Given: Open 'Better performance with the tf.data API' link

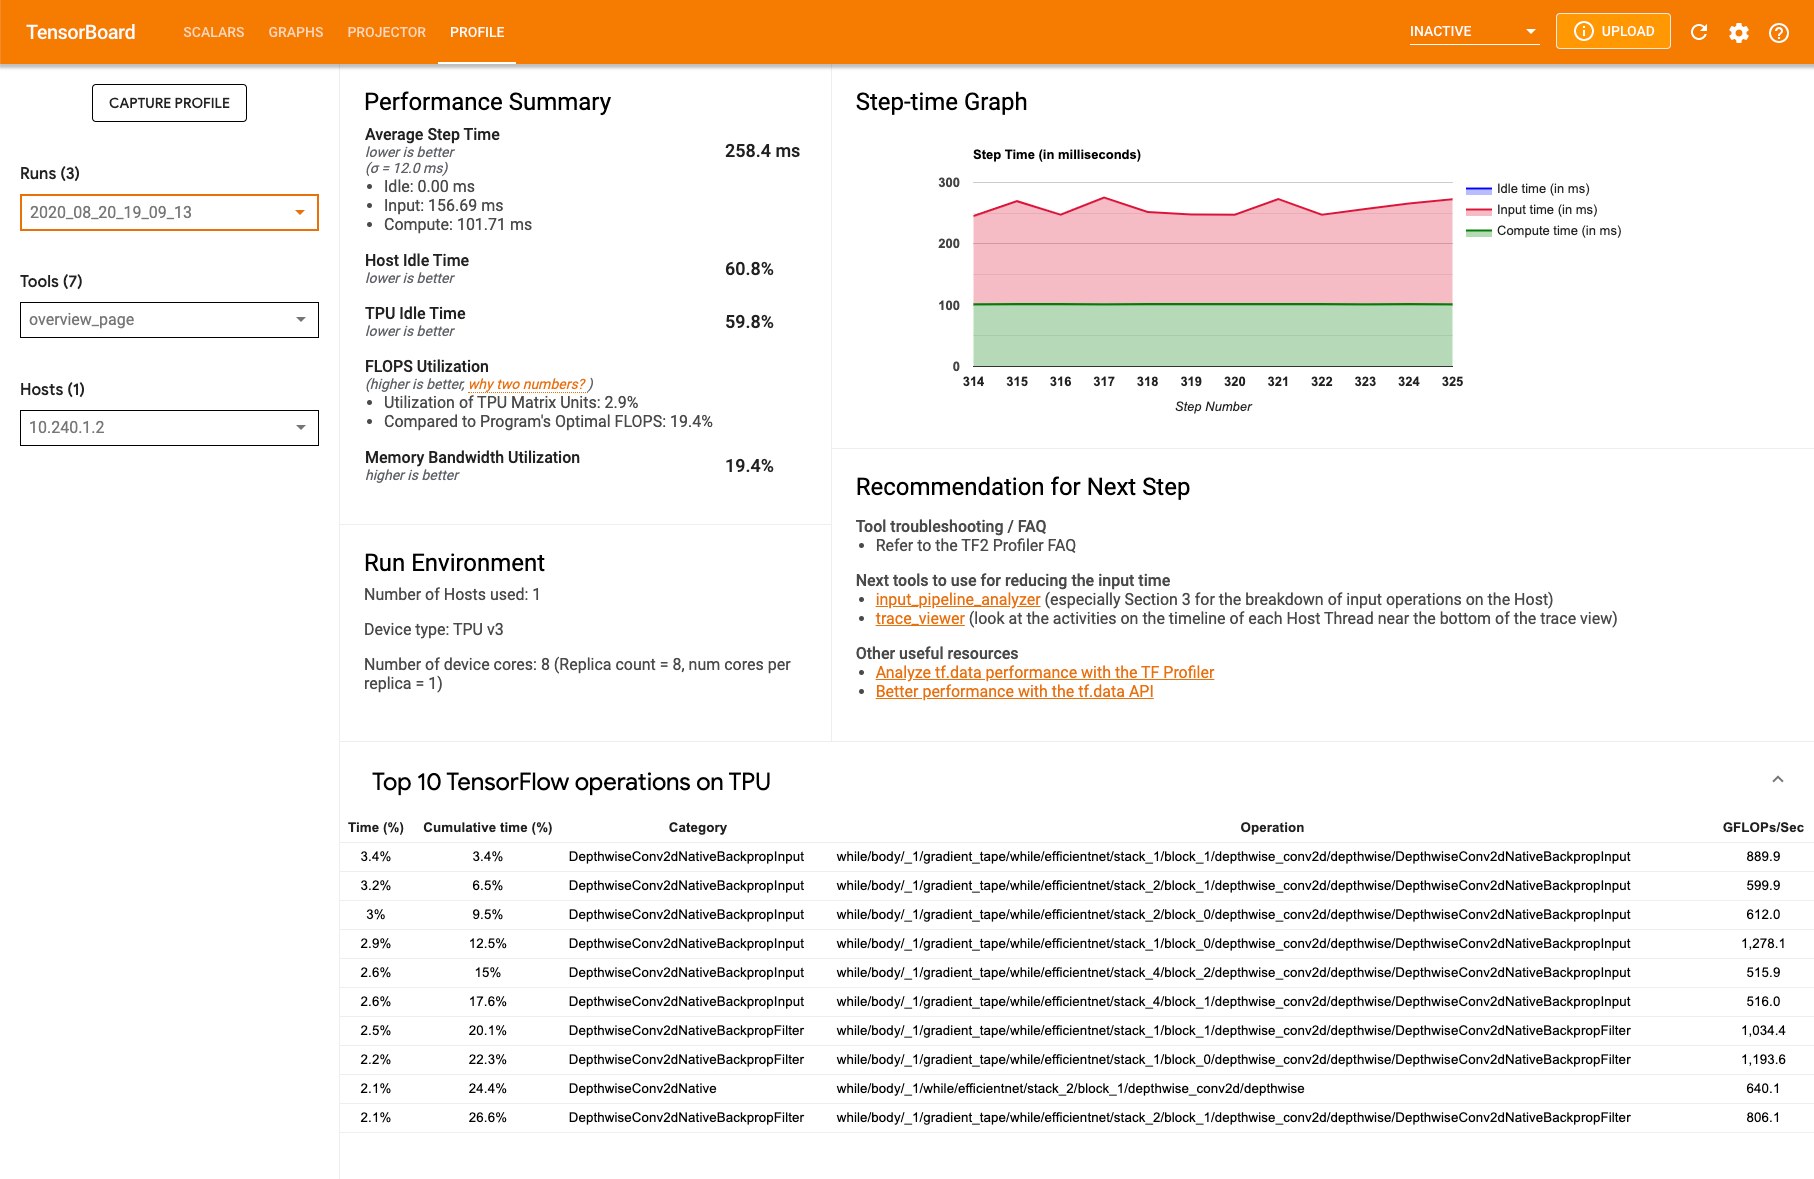Looking at the screenshot, I should 1015,691.
